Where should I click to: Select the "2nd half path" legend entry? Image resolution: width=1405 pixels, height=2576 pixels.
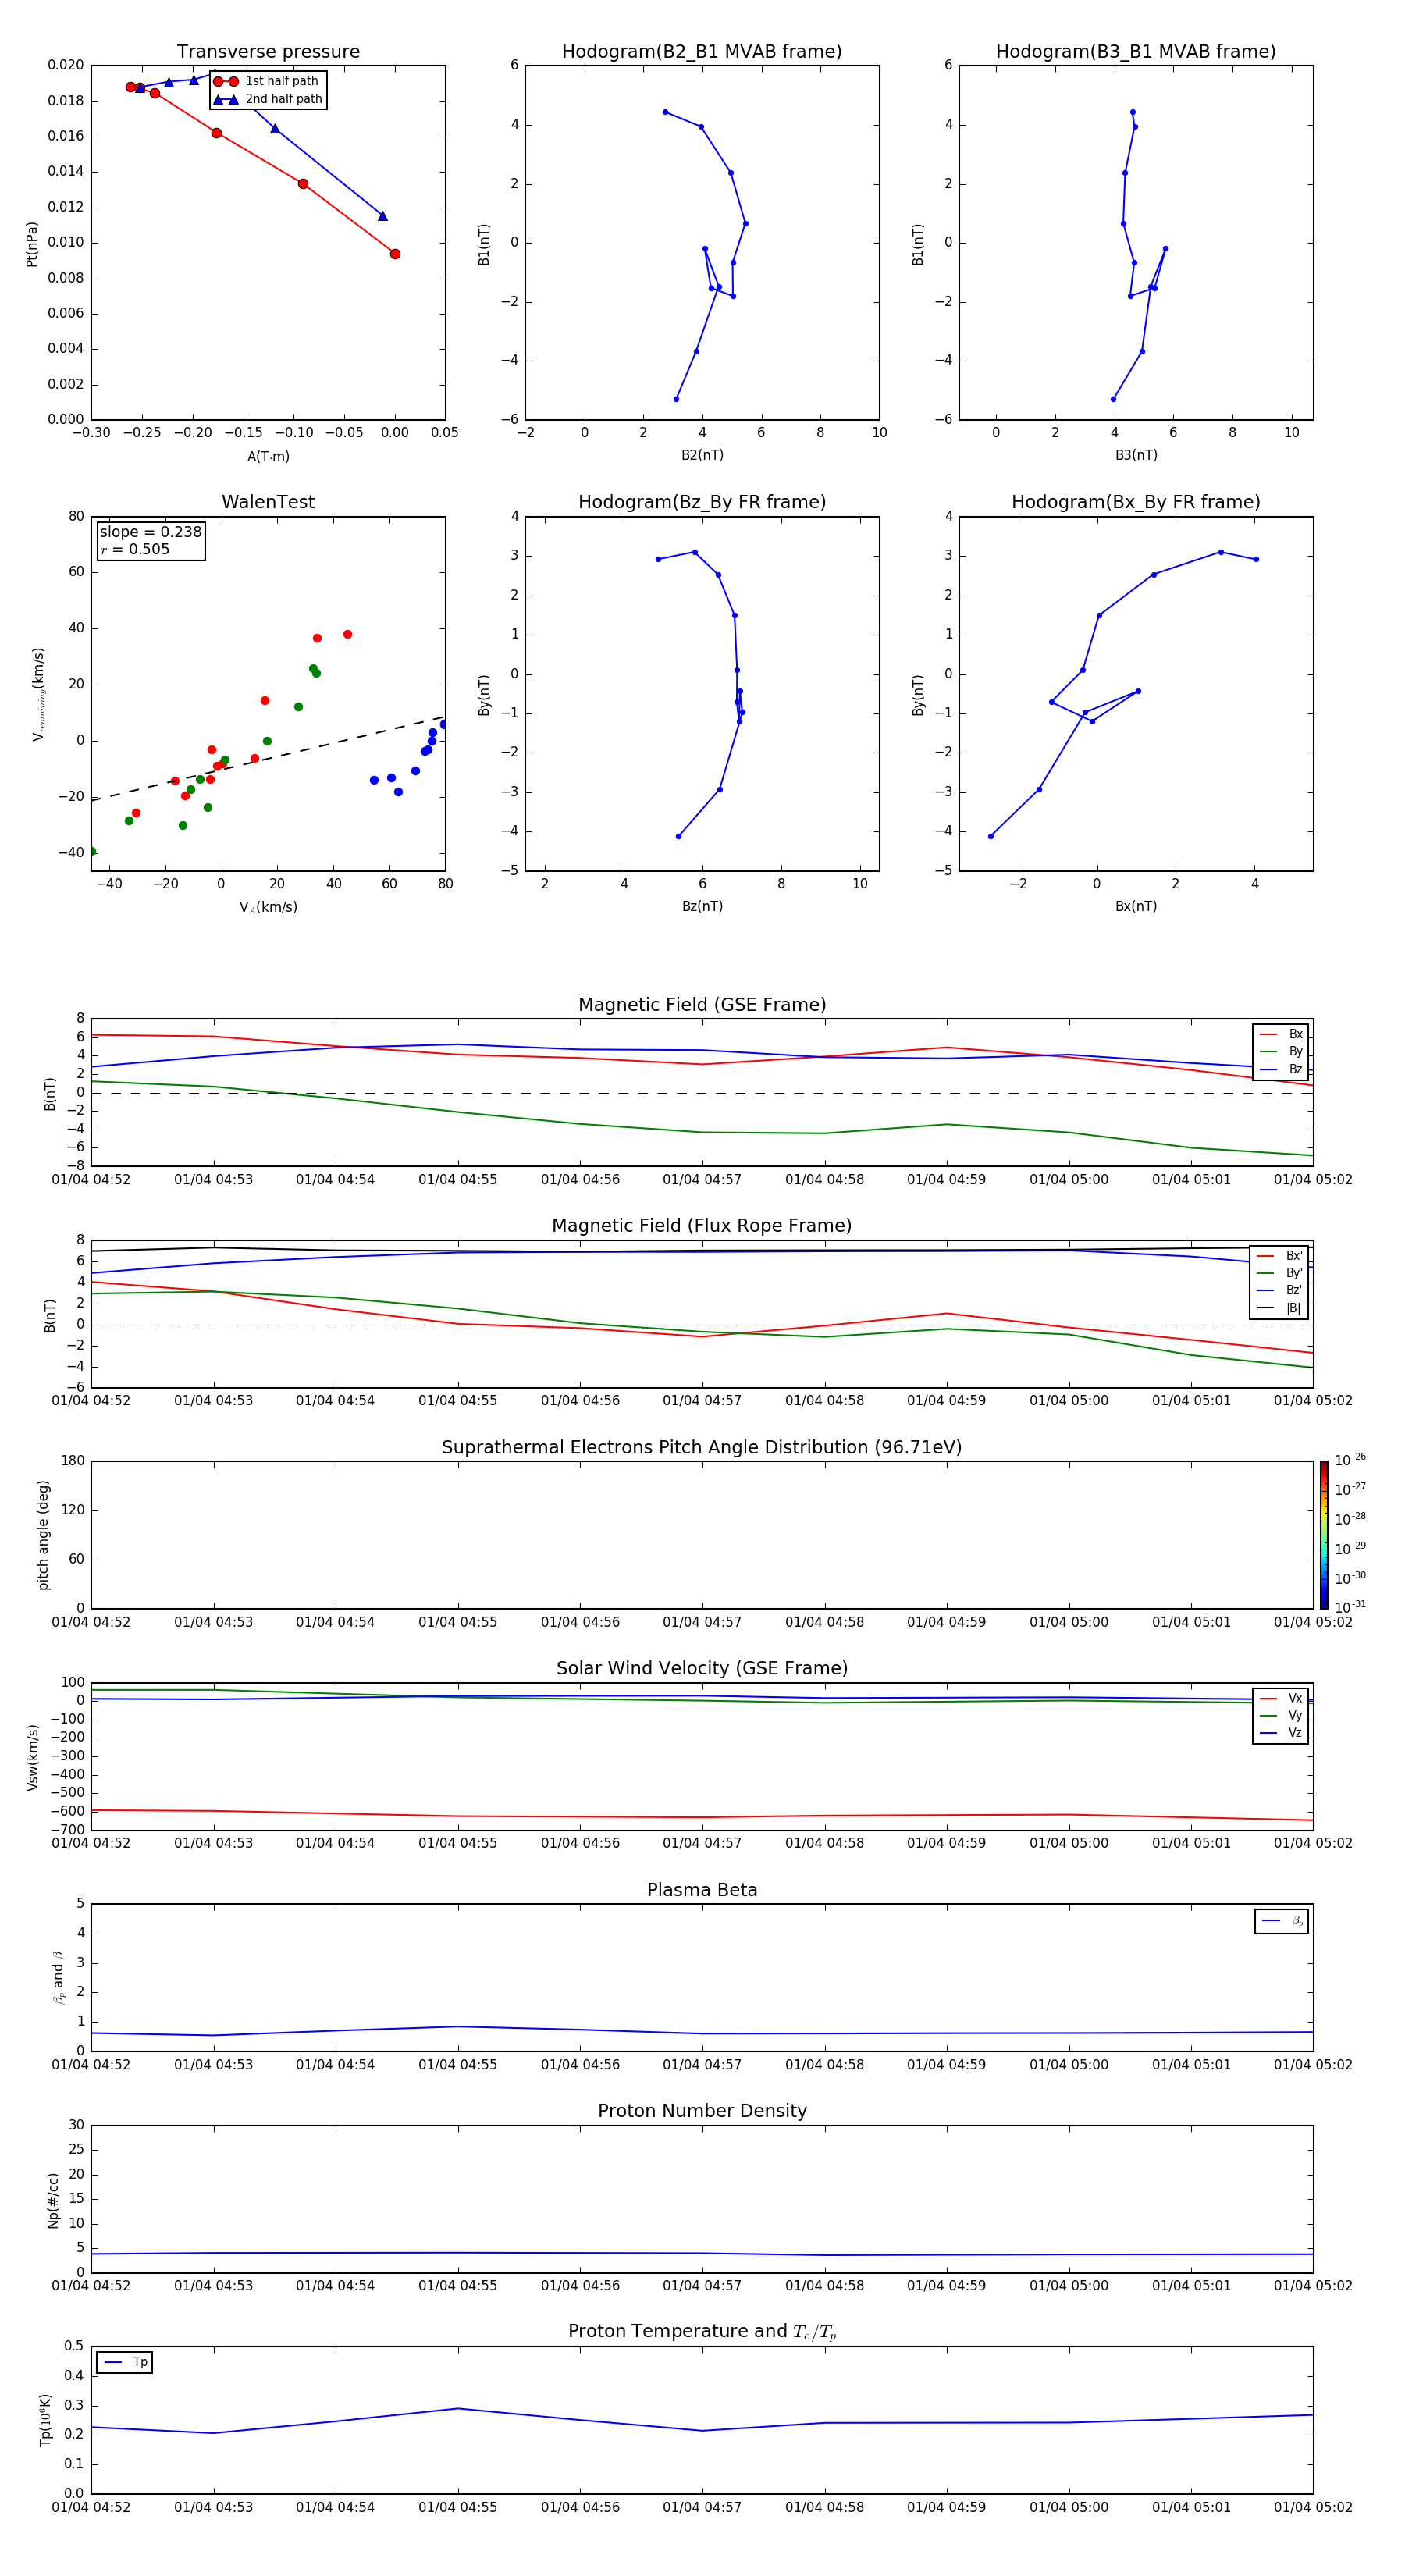[x=268, y=99]
